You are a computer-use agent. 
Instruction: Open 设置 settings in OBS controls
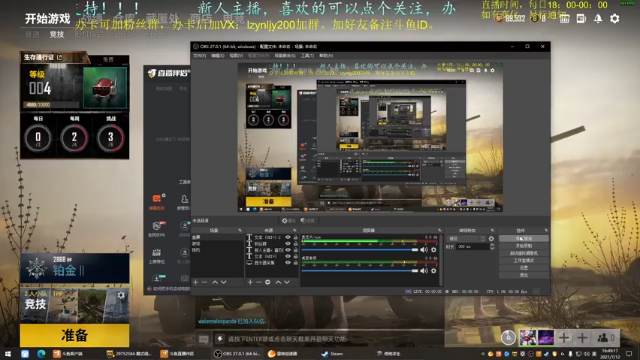pos(524,268)
